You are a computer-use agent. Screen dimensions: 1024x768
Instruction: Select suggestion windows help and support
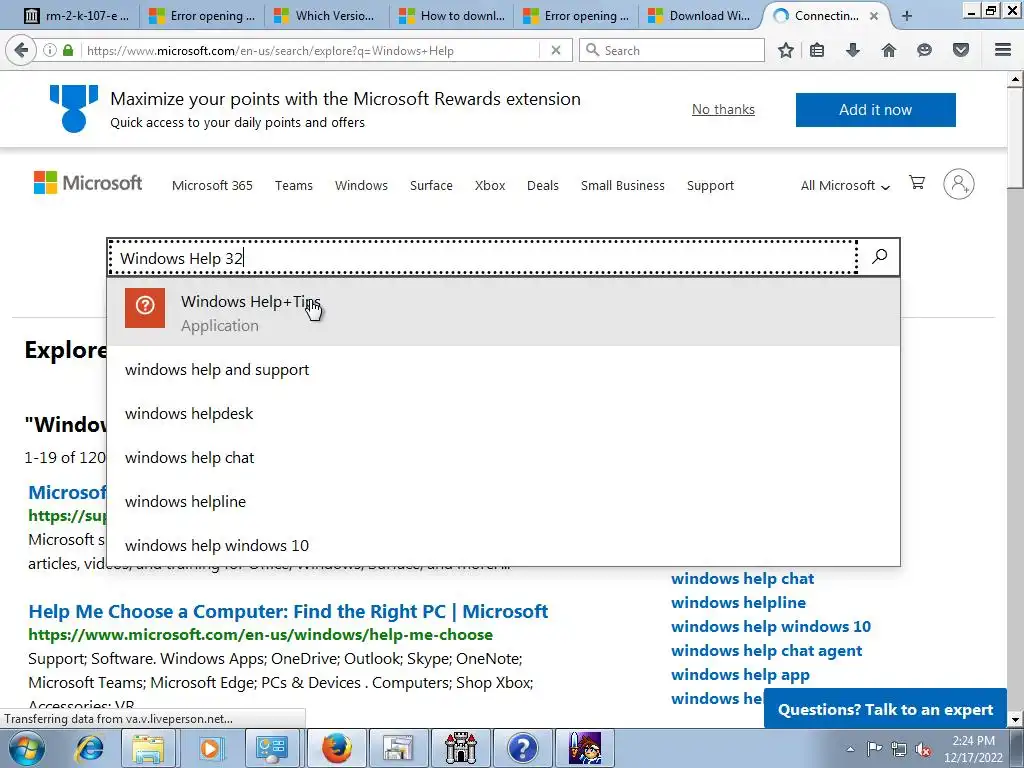pos(504,370)
